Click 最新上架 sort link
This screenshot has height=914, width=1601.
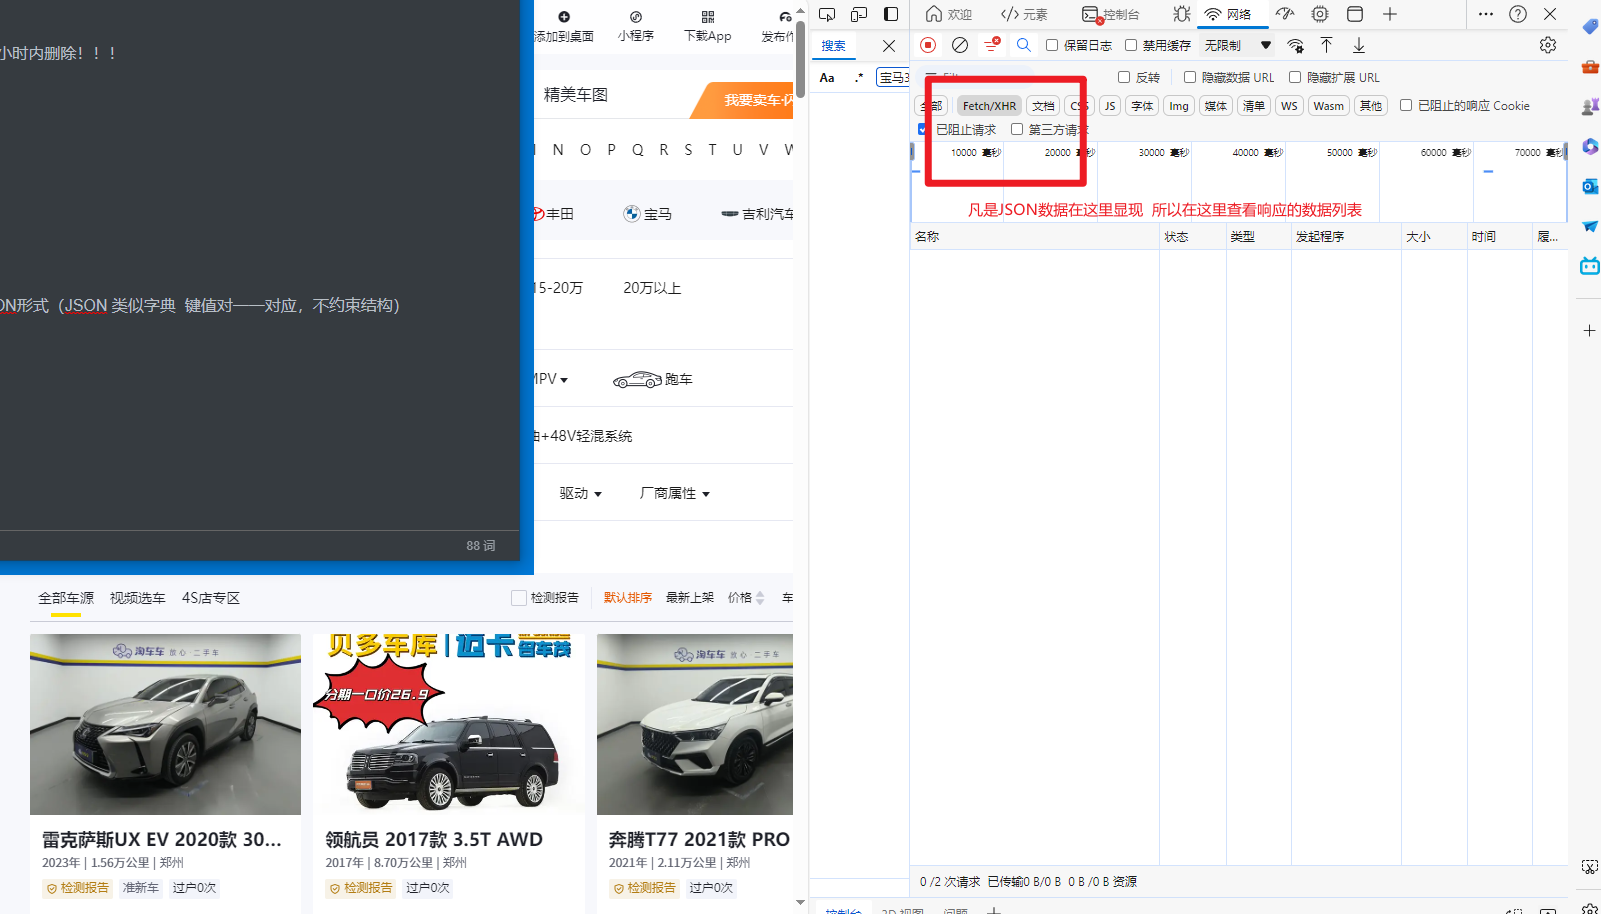pos(690,598)
